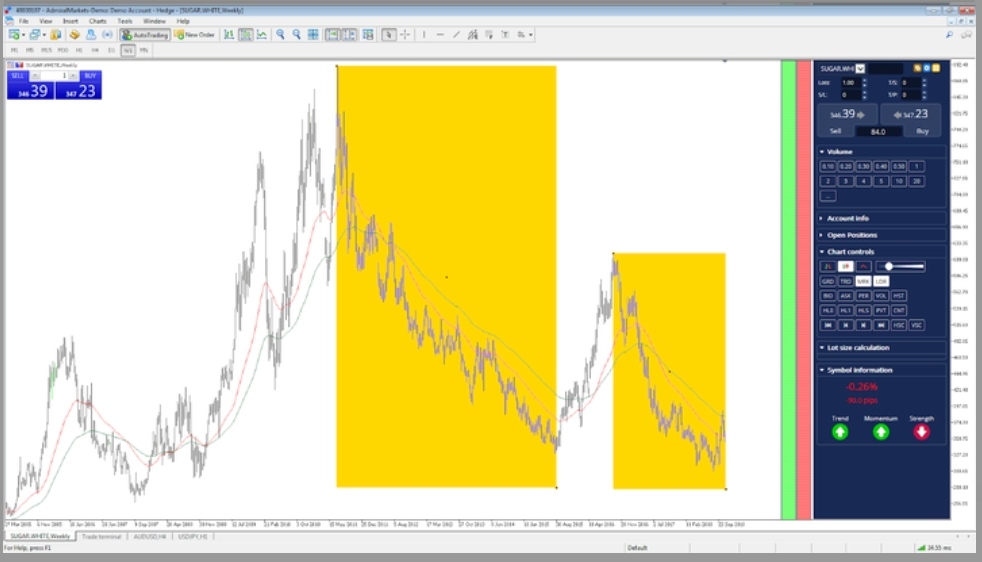Open the Charts menu
The image size is (982, 562).
[x=97, y=20]
